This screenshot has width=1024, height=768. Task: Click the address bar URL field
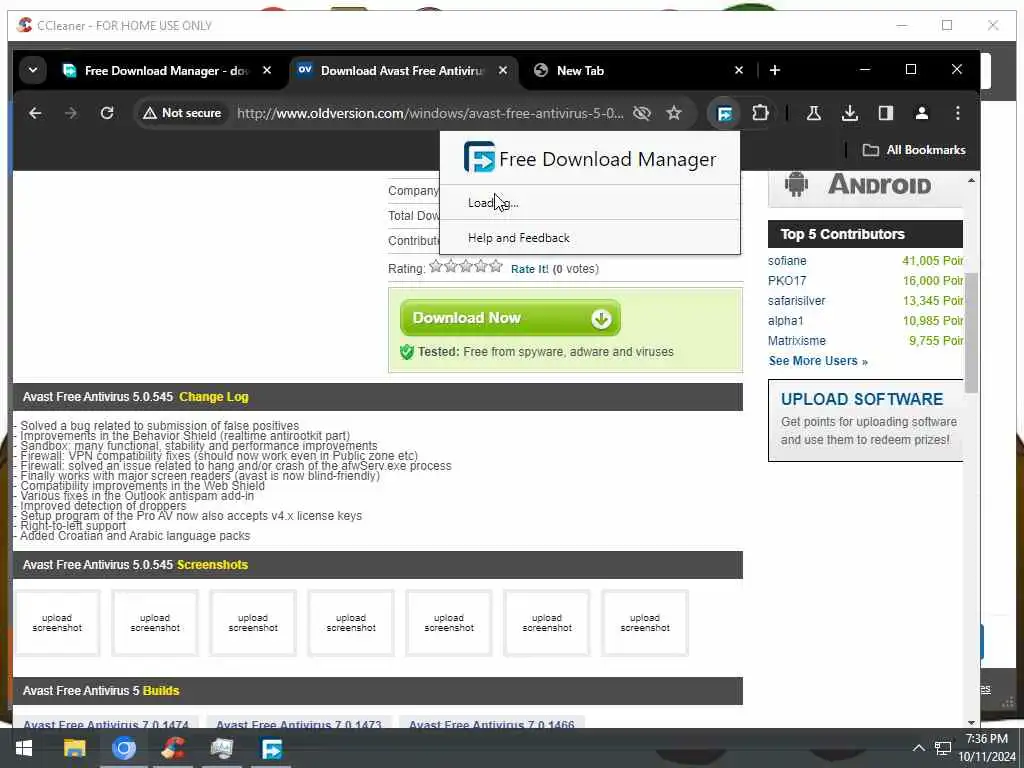click(x=430, y=114)
